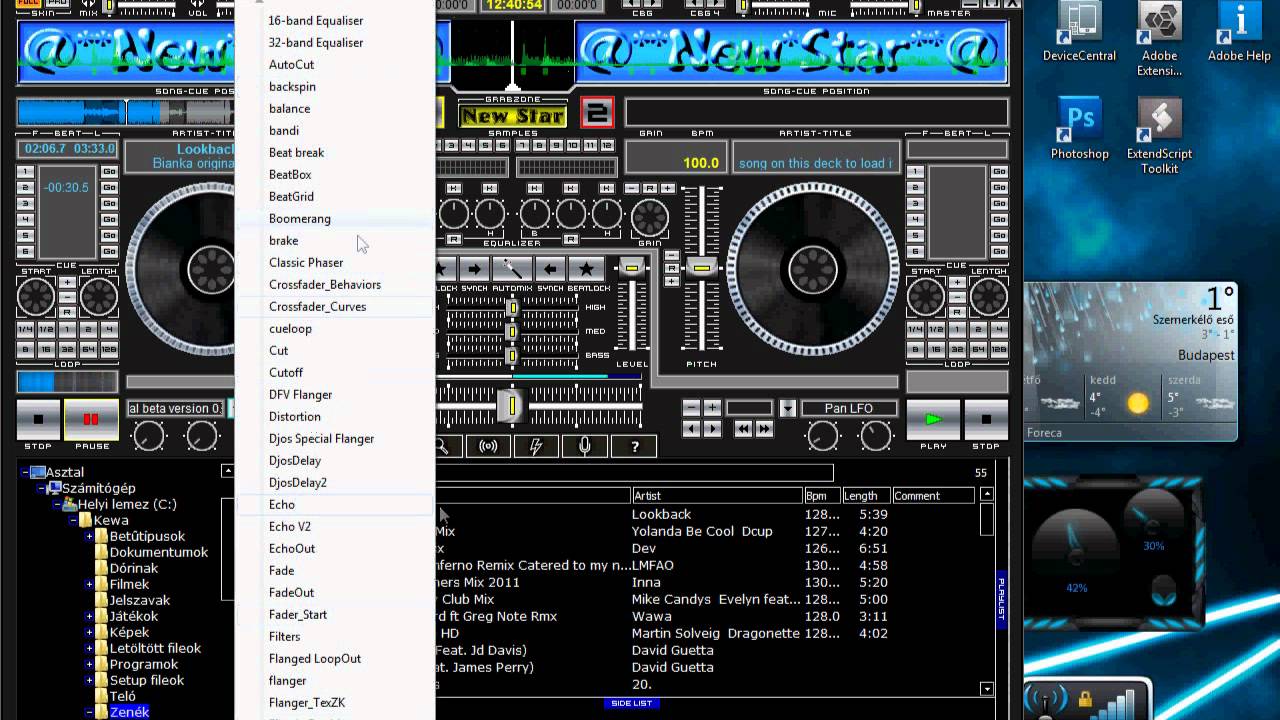Choose 16-band Equaliser menu entry
This screenshot has height=720, width=1280.
[x=335, y=21]
